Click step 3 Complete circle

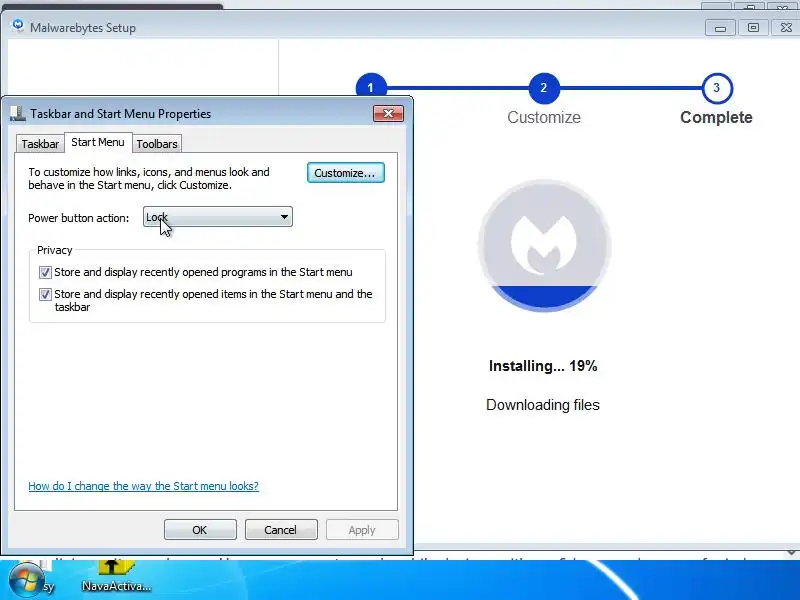tap(716, 88)
